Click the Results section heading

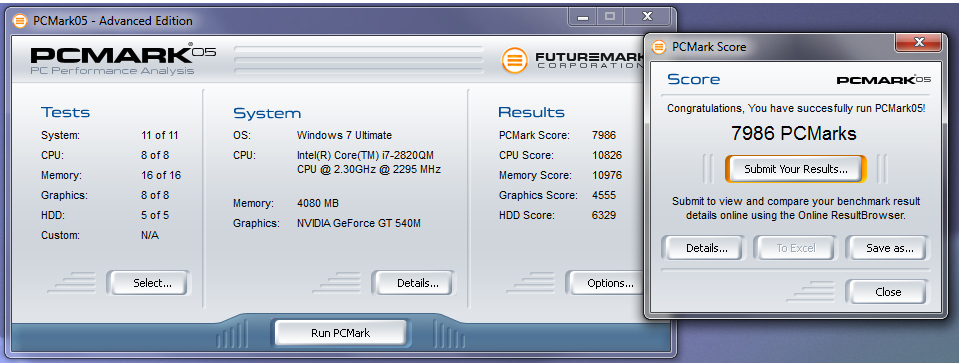[x=531, y=112]
